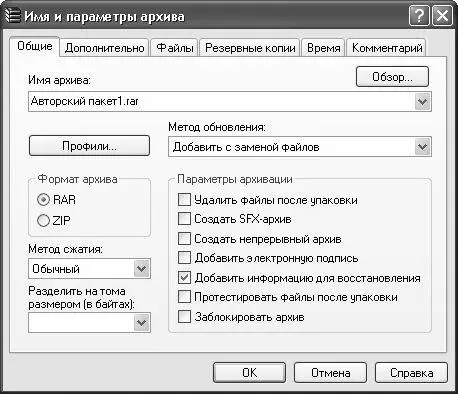Enable Протестировать файлы после упаковки
Screen dimensions: 458x394
click(x=184, y=297)
